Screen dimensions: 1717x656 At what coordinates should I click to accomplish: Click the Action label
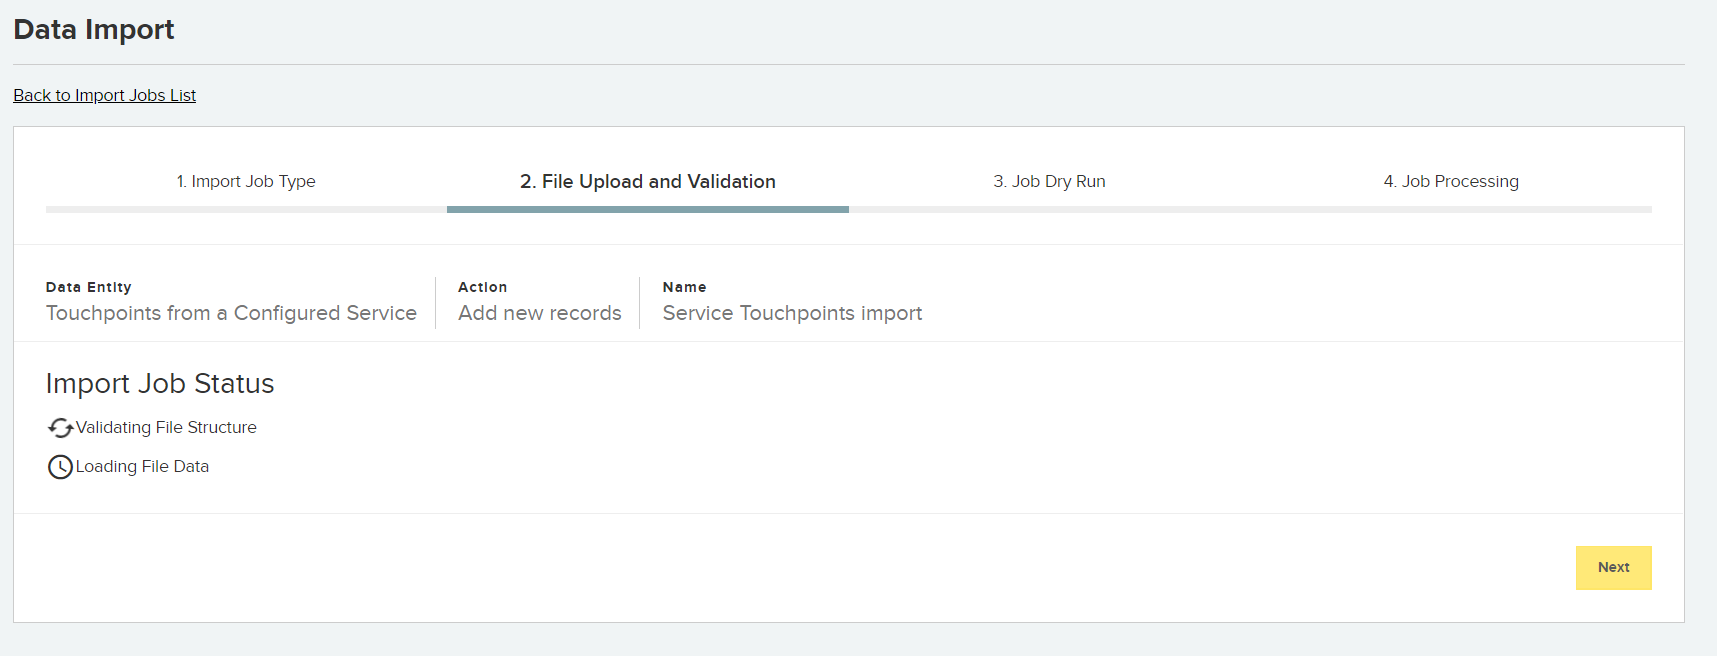click(483, 287)
